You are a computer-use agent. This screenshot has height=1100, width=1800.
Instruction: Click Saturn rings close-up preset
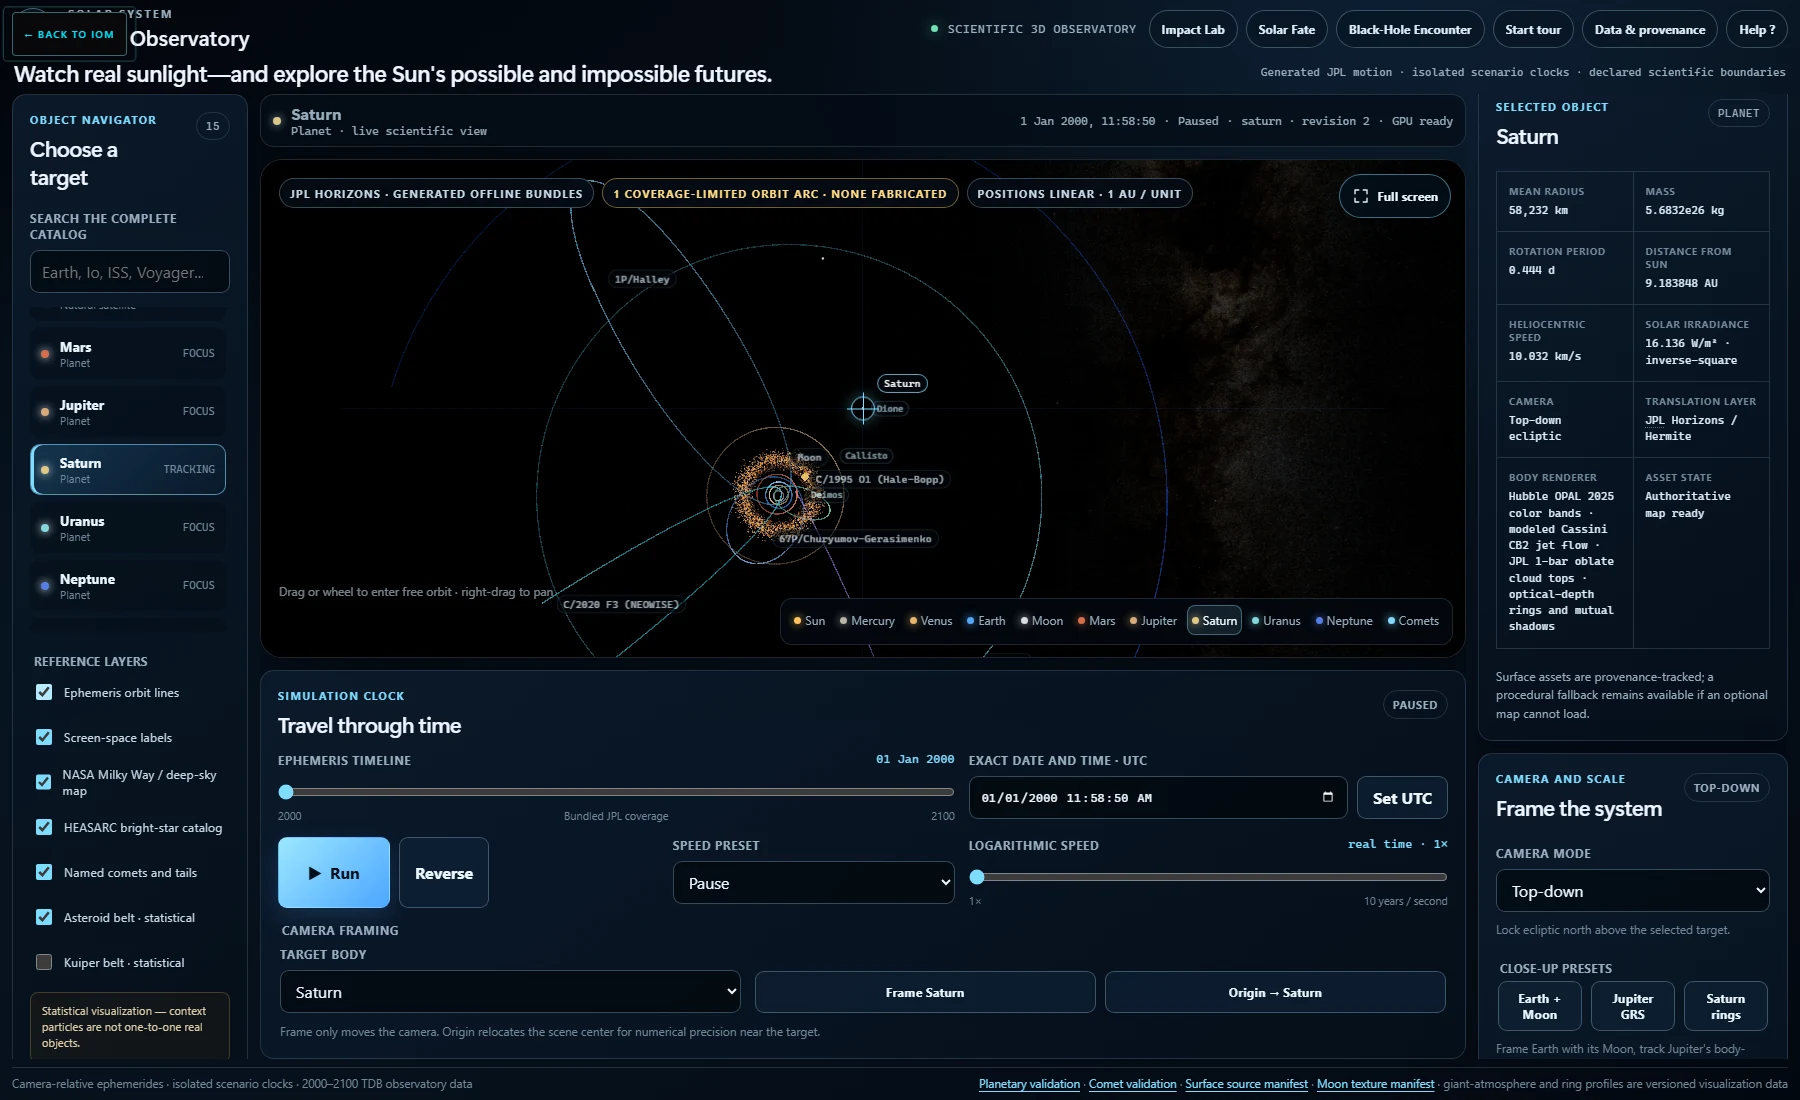click(x=1725, y=1007)
